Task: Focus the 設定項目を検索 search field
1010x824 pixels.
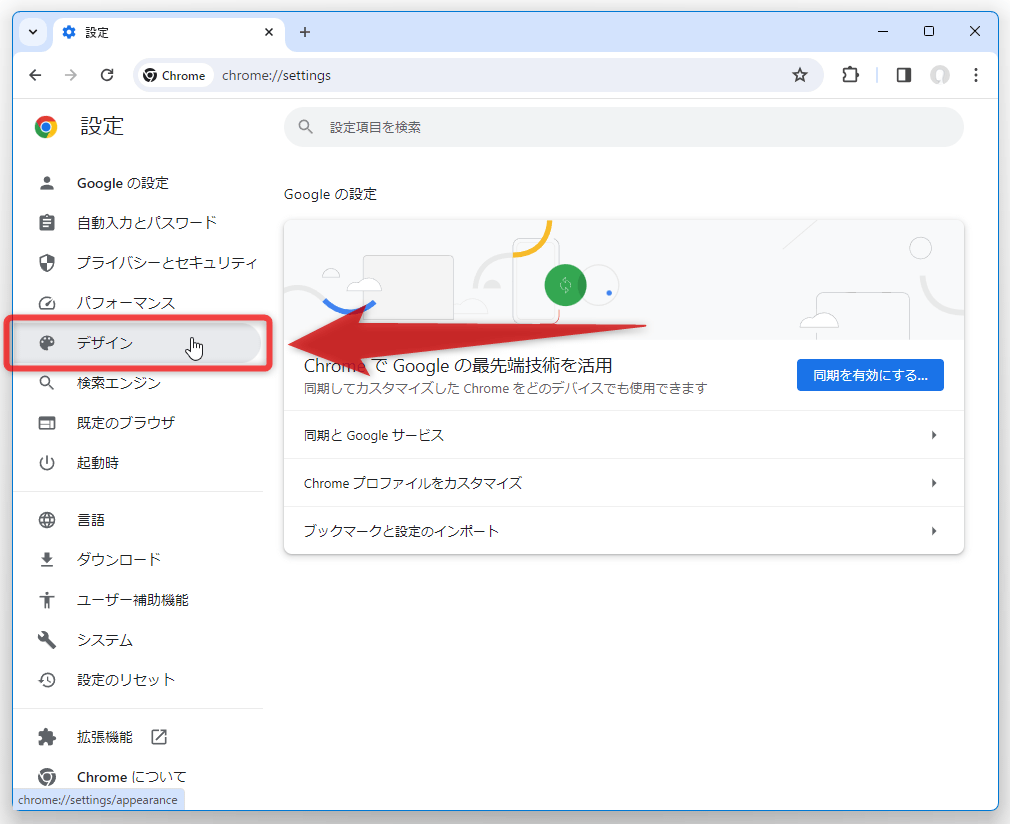Action: pos(624,127)
